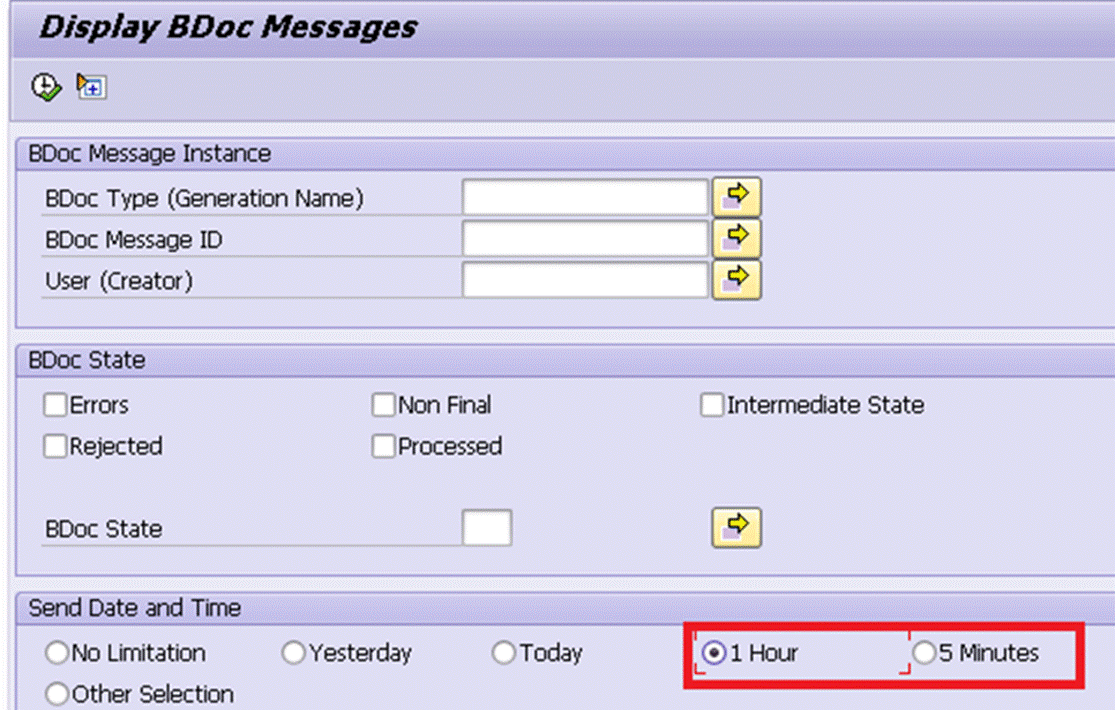The height and width of the screenshot is (710, 1115).
Task: Focus the small BDoc State input field
Action: (486, 527)
